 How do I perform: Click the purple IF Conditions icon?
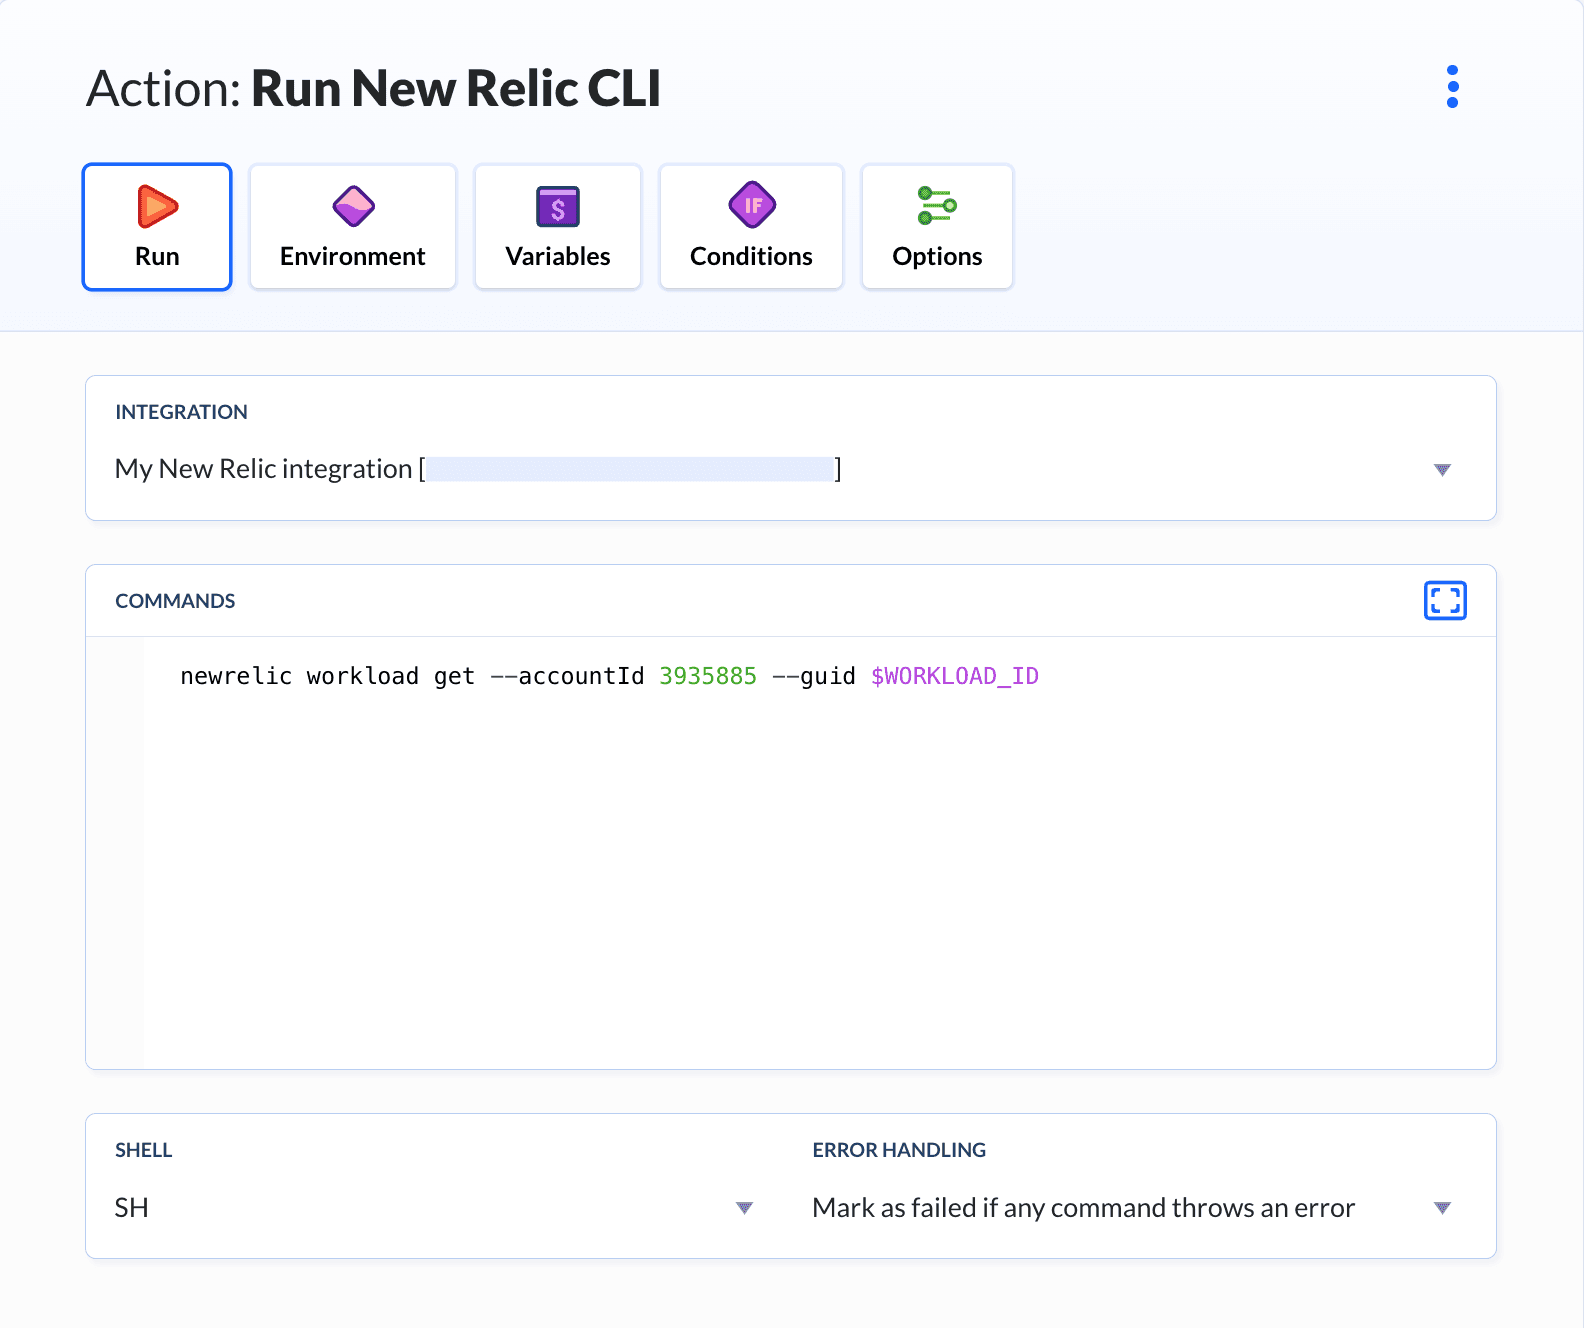click(752, 206)
